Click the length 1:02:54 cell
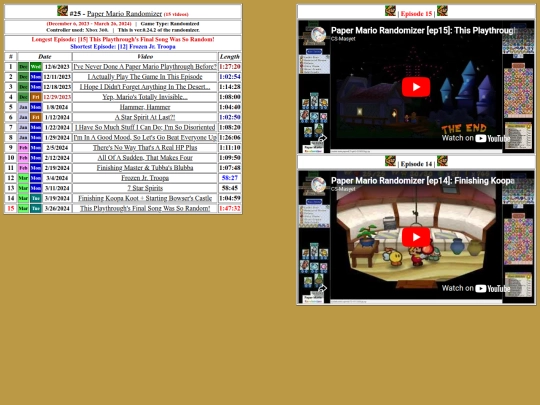Screen dimensions: 540x405 pyautogui.click(x=230, y=76)
